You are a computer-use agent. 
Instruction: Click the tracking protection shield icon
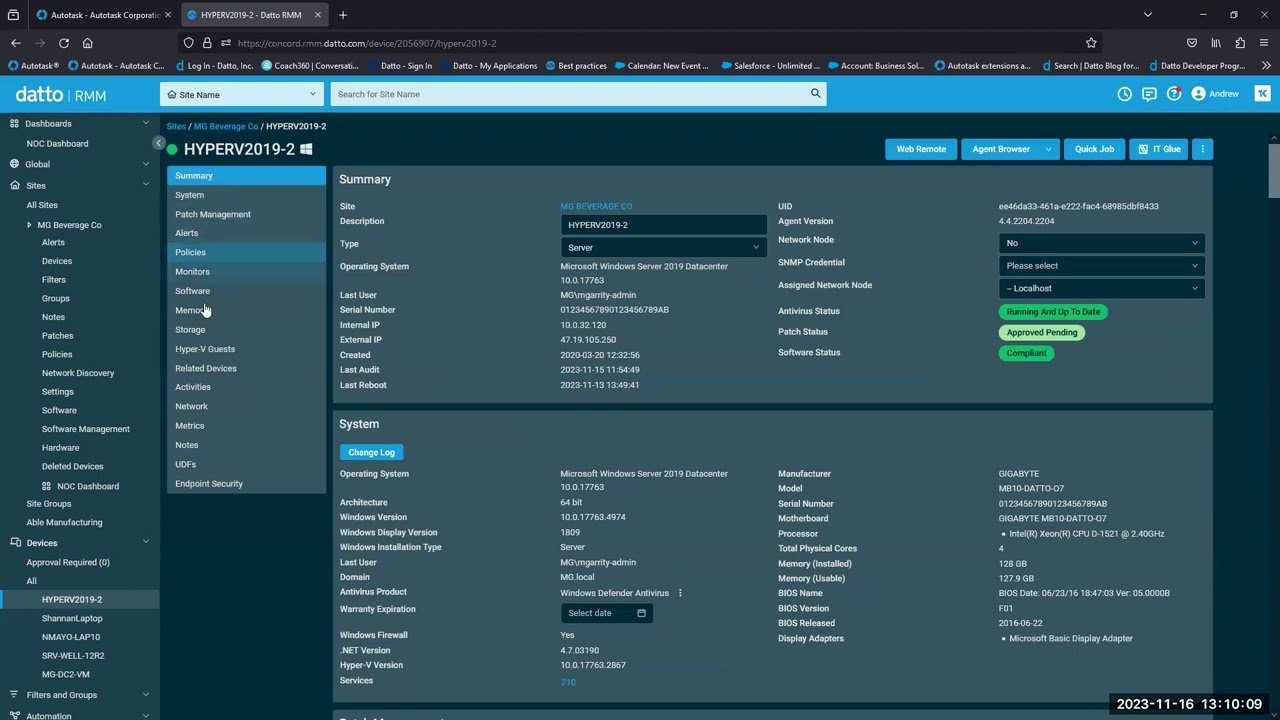pos(189,43)
